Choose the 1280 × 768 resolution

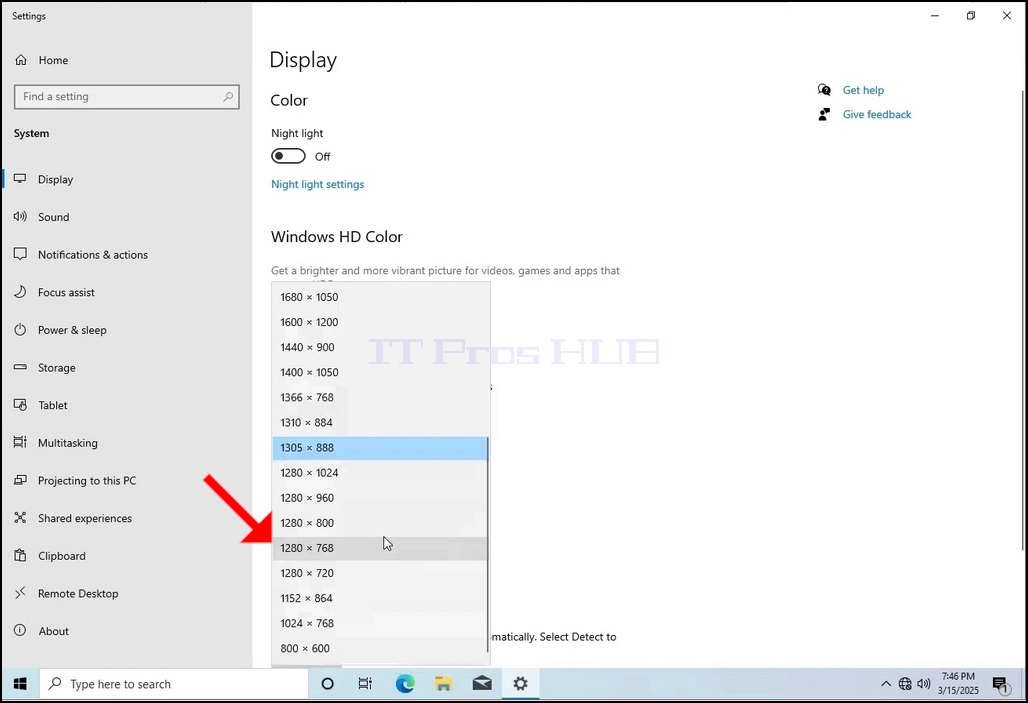point(380,548)
